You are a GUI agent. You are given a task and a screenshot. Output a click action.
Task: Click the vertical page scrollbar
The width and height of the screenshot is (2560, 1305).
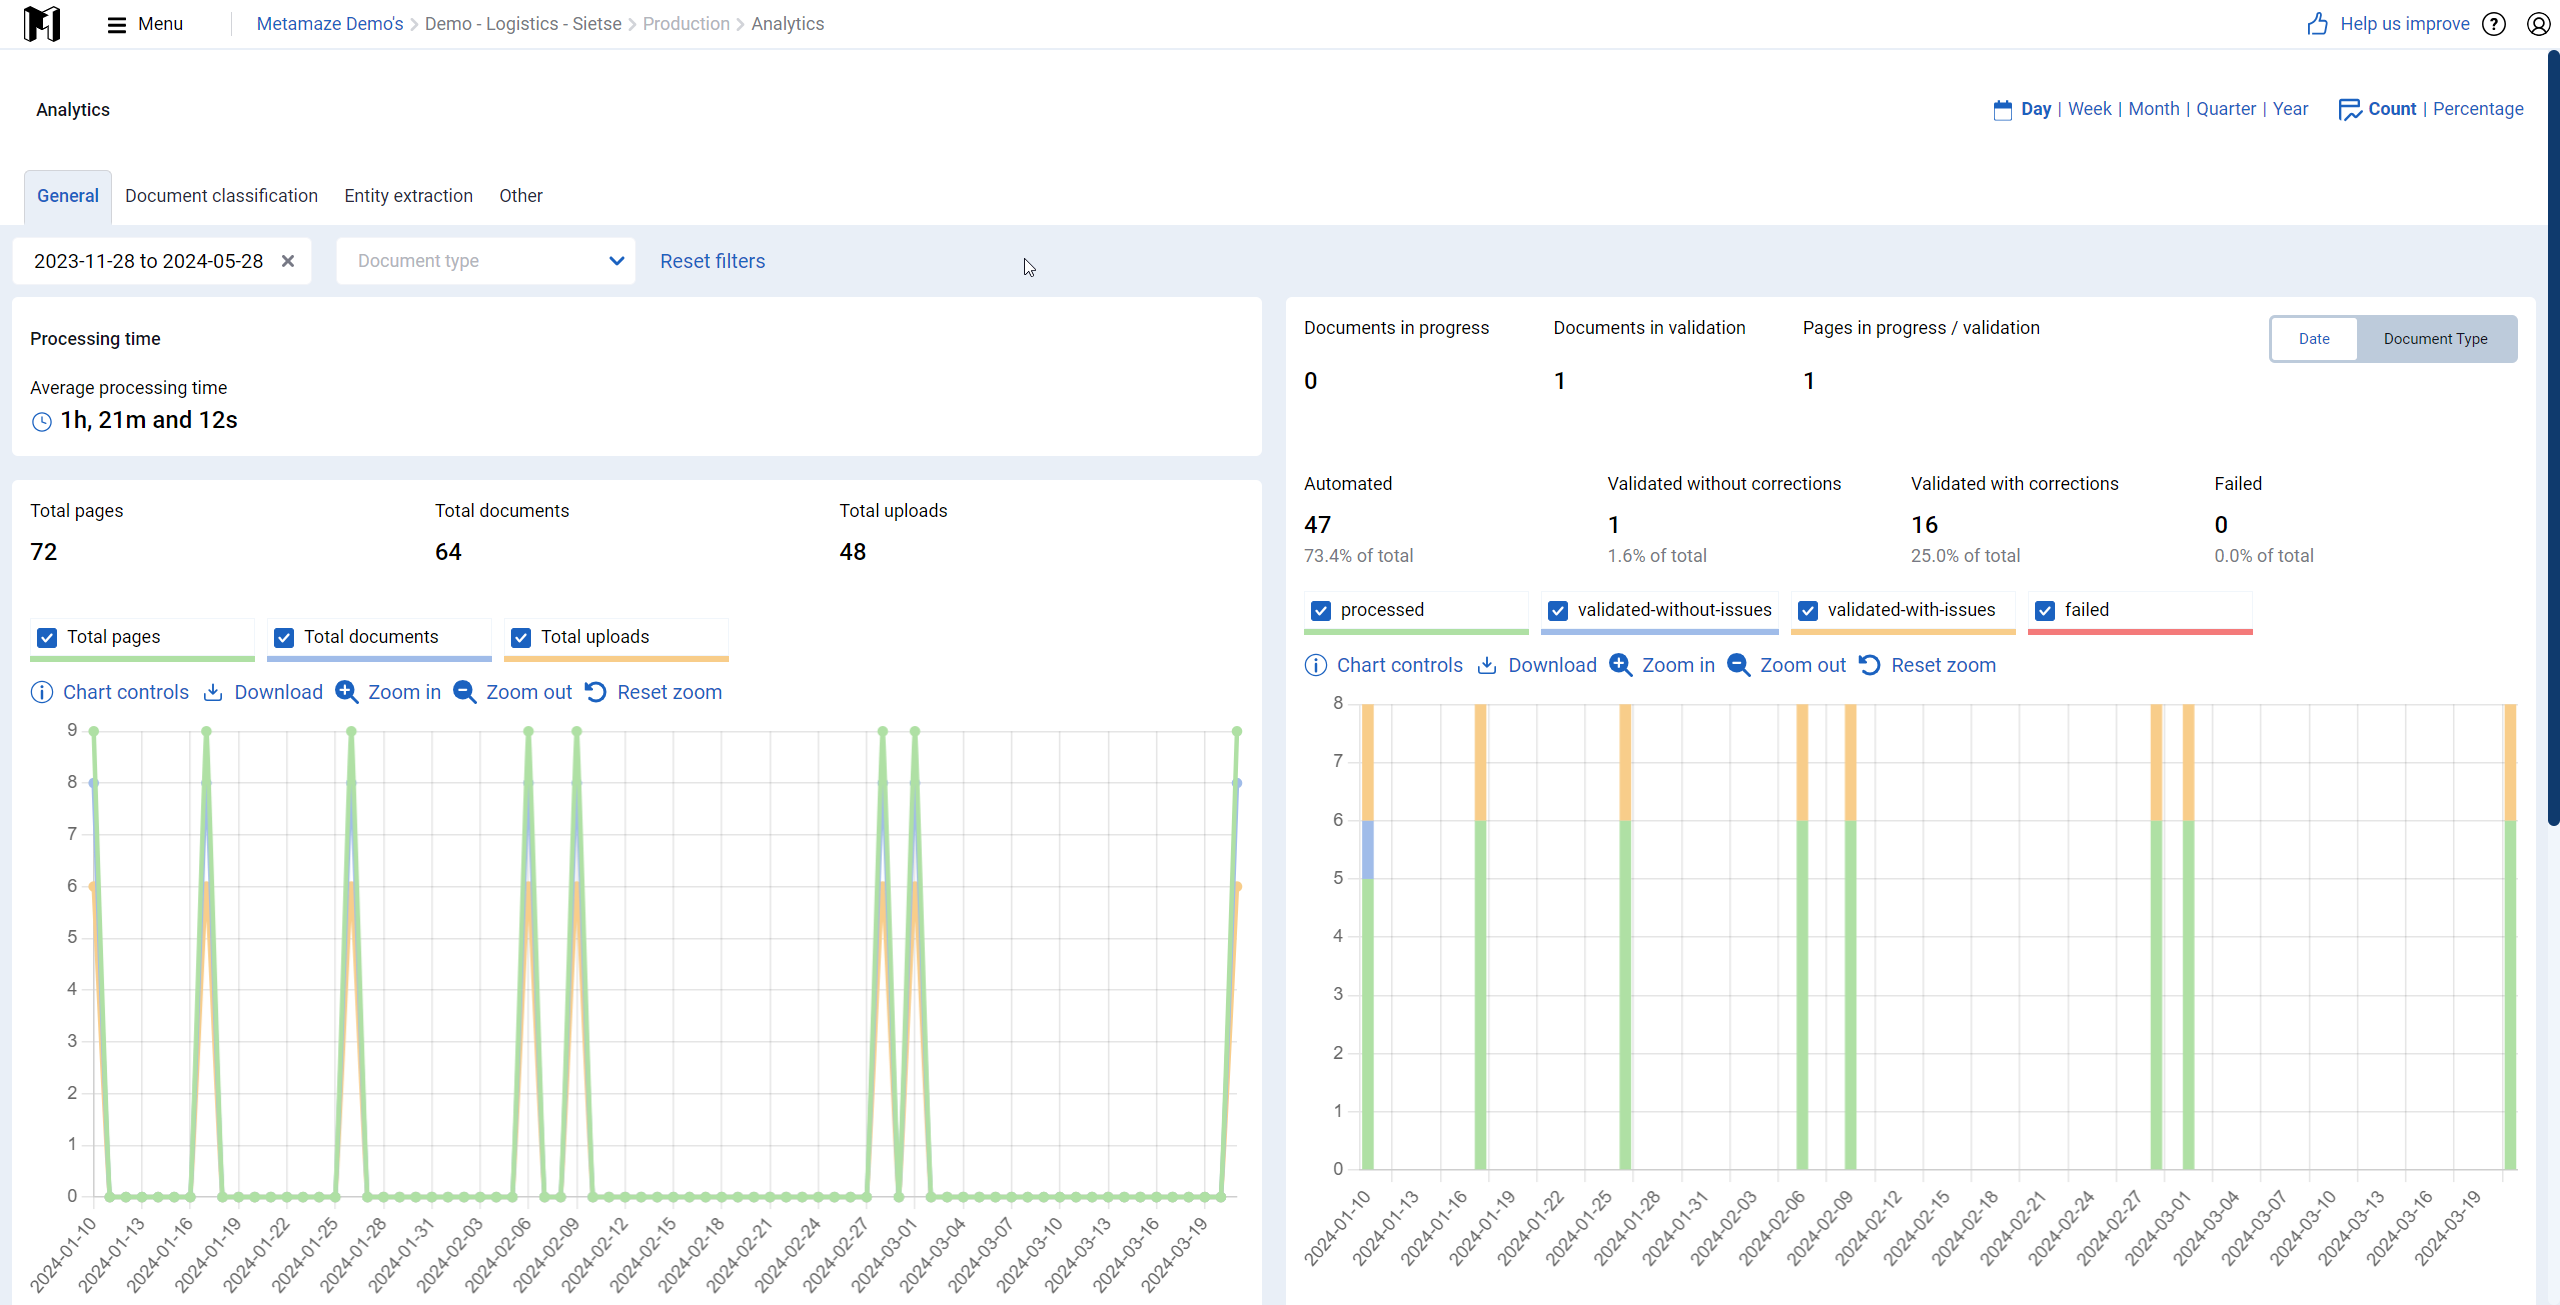2553,440
